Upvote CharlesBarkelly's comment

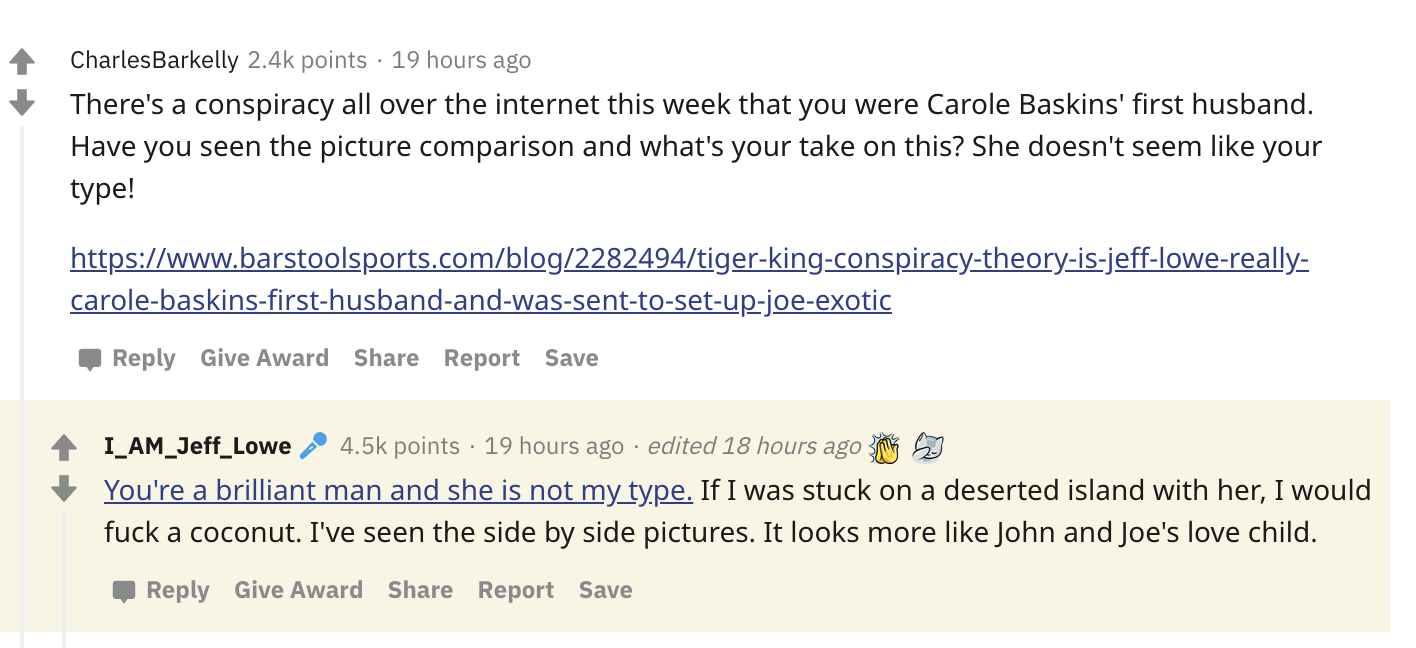22,62
